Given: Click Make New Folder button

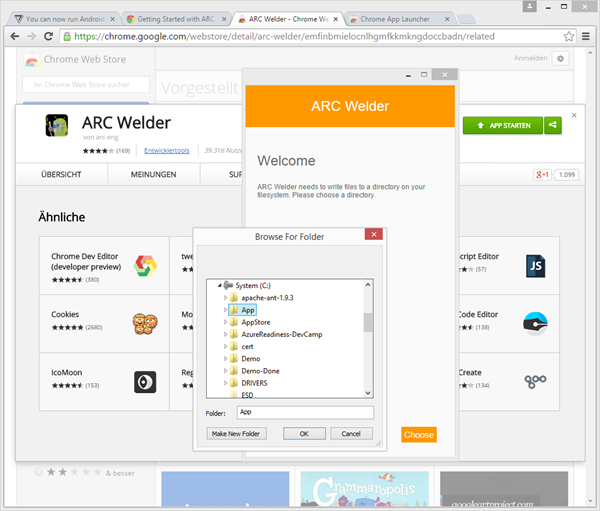Looking at the screenshot, I should click(236, 433).
